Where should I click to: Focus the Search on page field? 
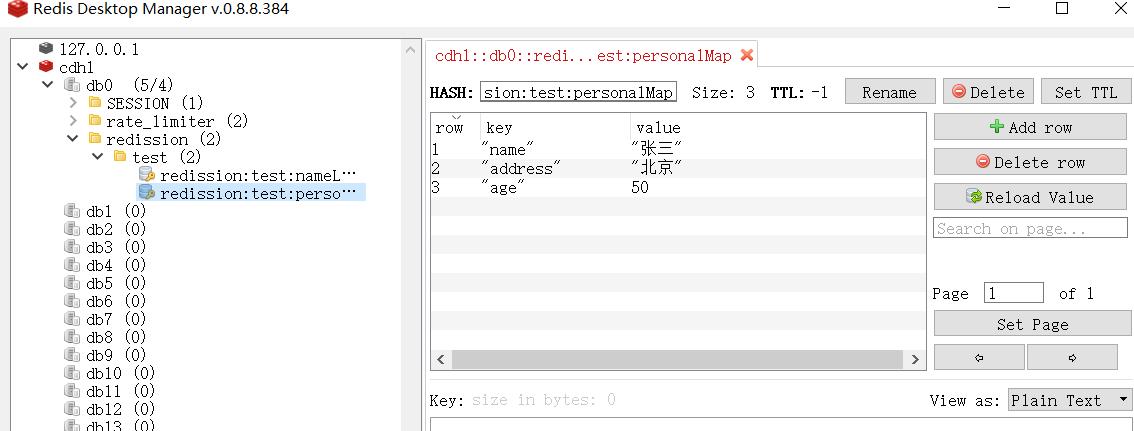[x=1030, y=229]
